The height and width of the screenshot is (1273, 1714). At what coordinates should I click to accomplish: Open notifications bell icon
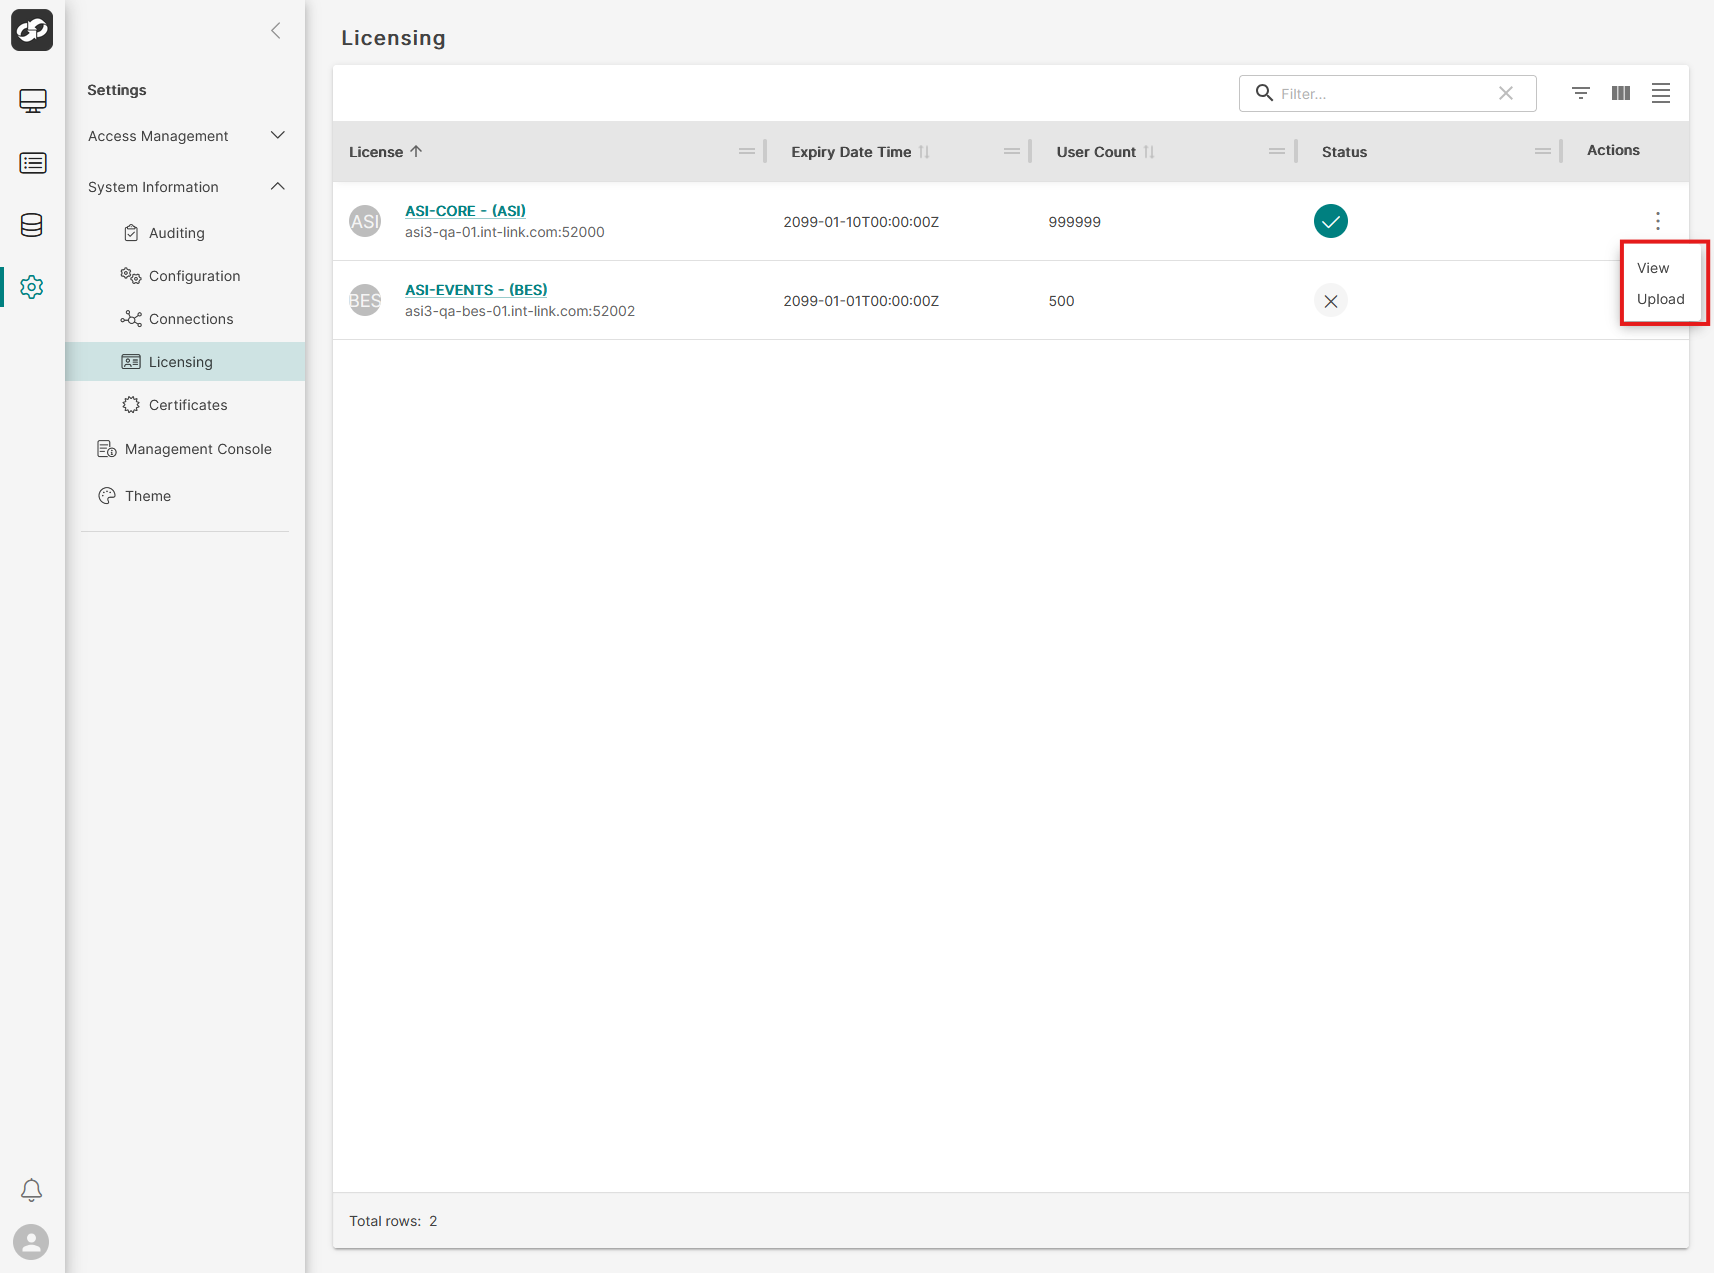(x=32, y=1190)
